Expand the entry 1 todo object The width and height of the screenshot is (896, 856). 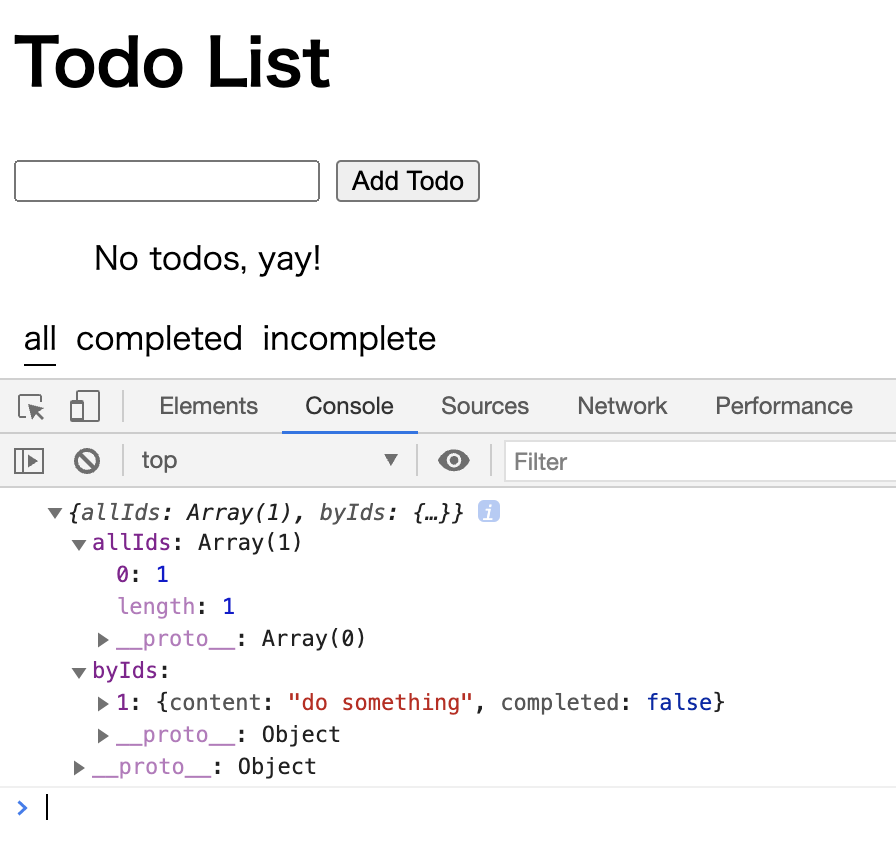click(x=103, y=704)
